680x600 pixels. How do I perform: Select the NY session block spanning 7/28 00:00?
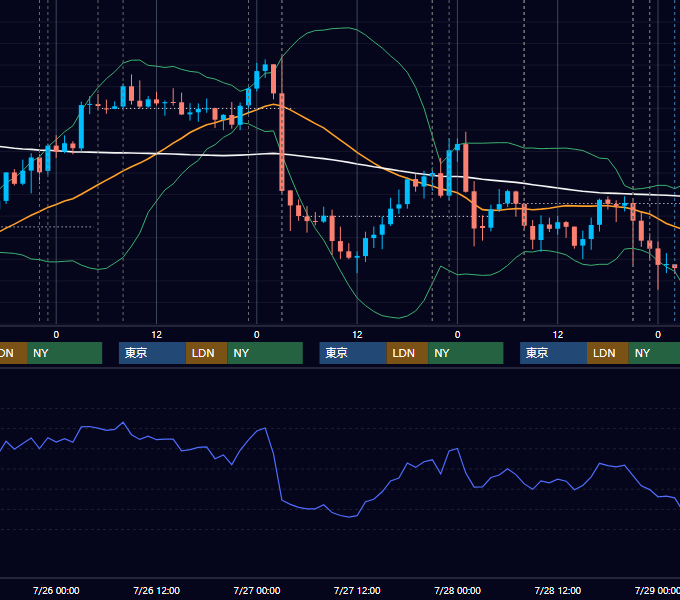point(466,353)
